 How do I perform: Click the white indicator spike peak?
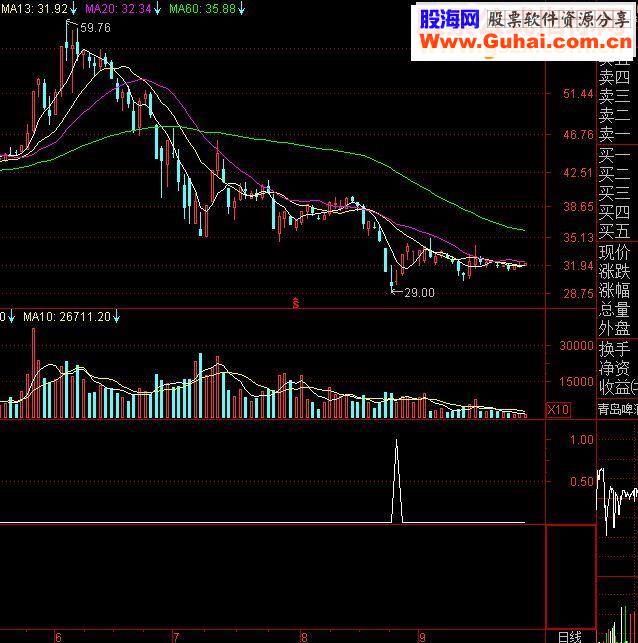(396, 441)
